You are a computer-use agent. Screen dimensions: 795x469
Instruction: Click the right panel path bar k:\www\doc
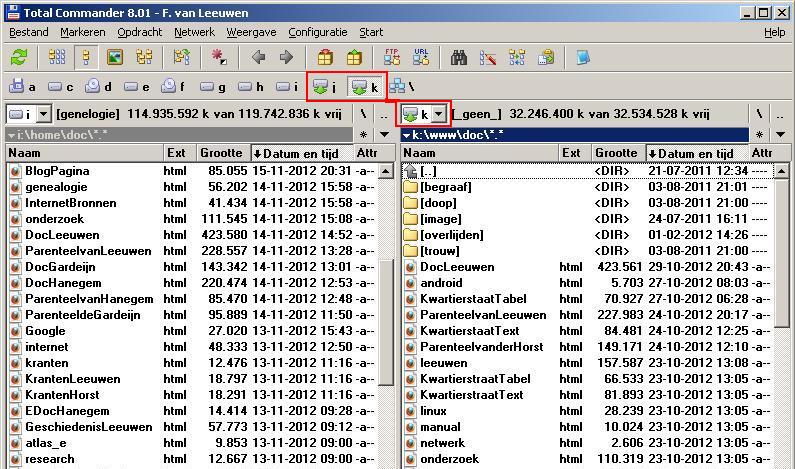coord(574,134)
